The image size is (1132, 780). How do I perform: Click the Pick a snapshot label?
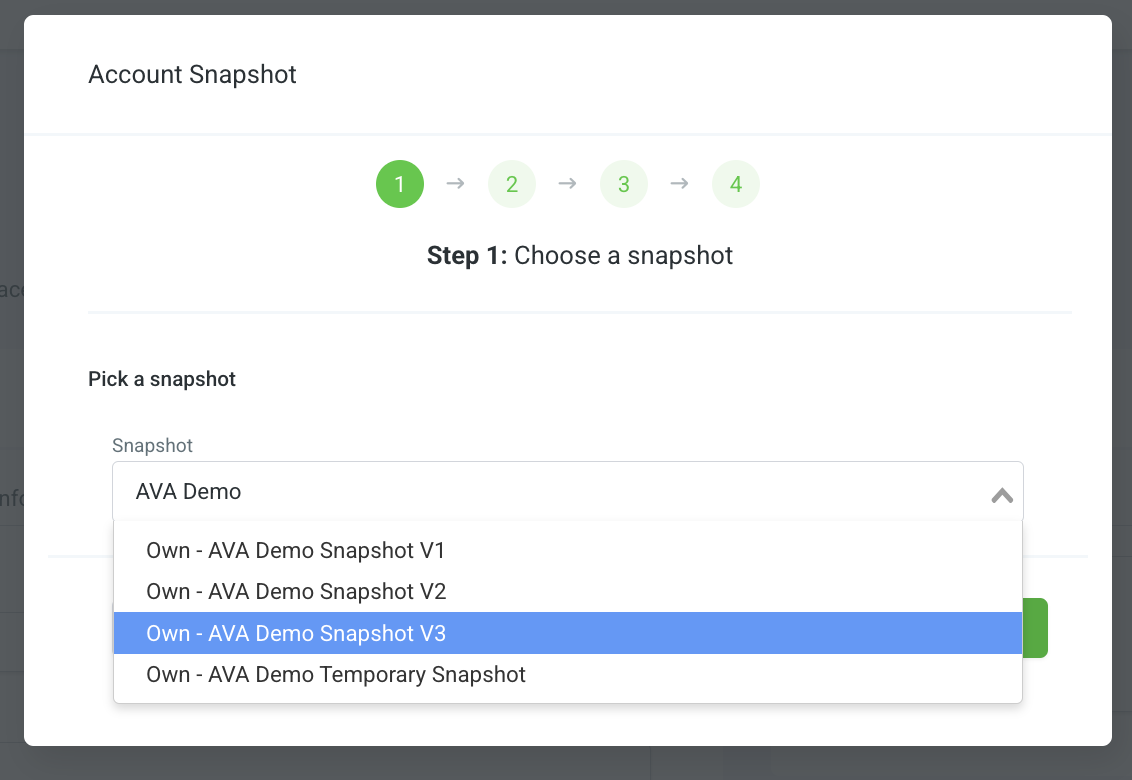pyautogui.click(x=162, y=379)
